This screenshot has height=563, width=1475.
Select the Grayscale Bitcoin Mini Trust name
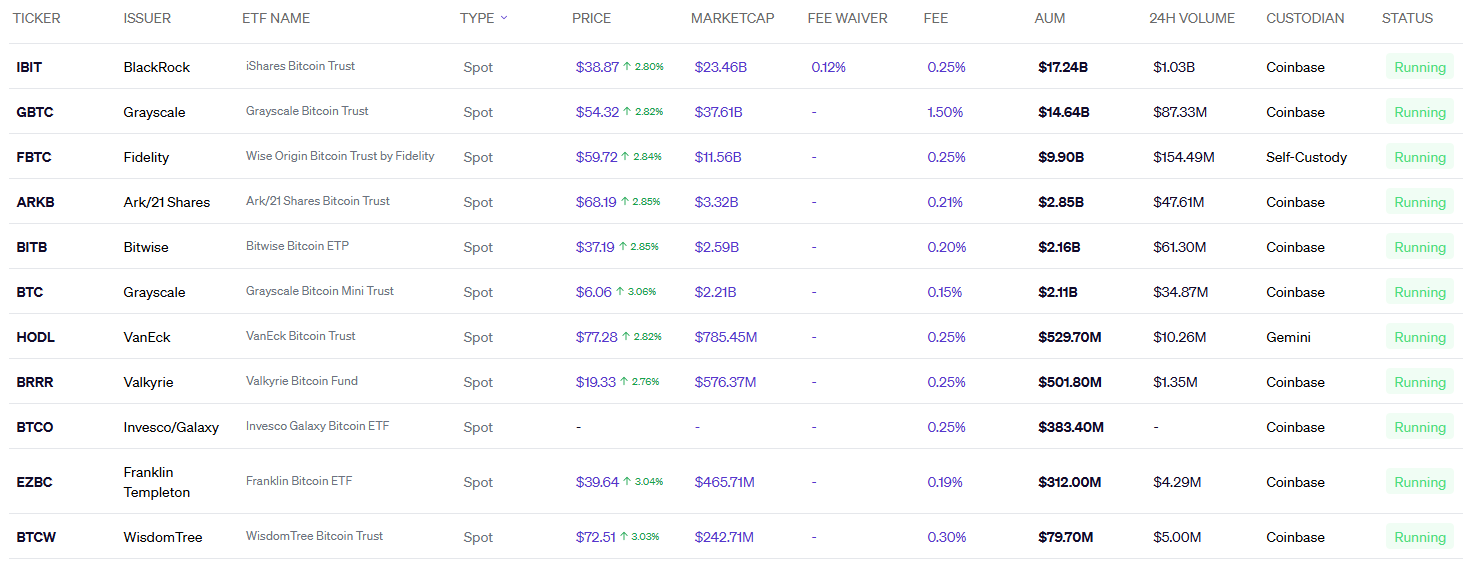(320, 291)
